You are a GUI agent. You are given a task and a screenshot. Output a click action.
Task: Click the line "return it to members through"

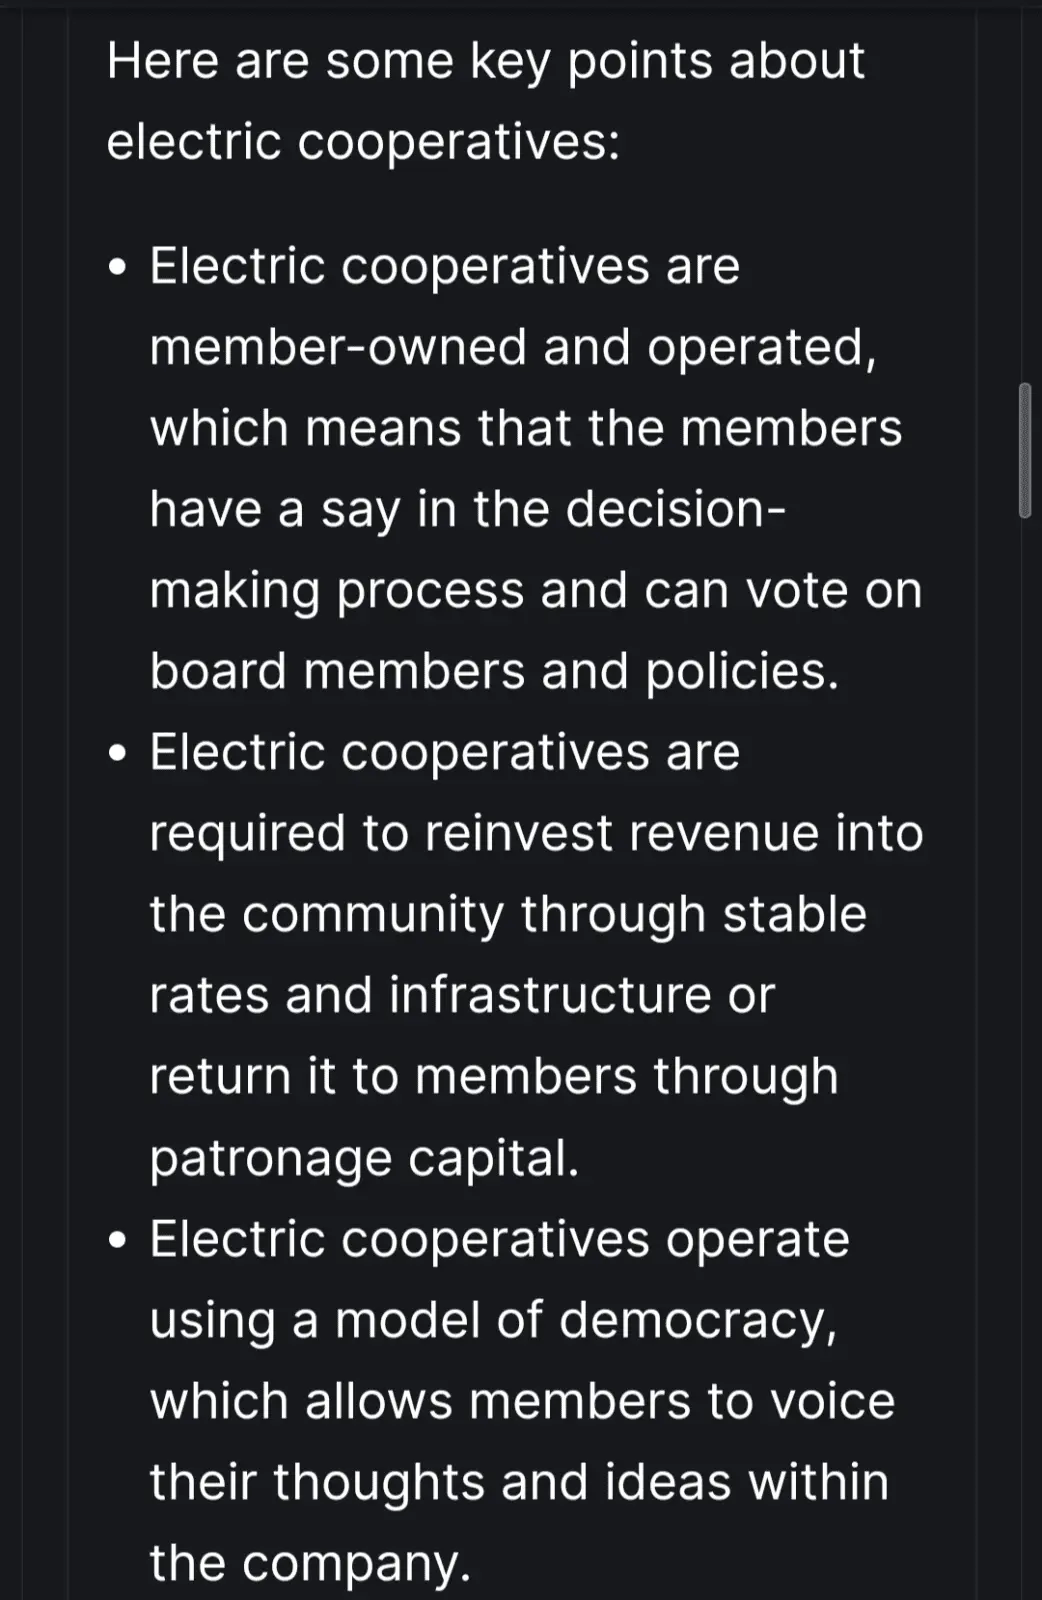pyautogui.click(x=494, y=1076)
